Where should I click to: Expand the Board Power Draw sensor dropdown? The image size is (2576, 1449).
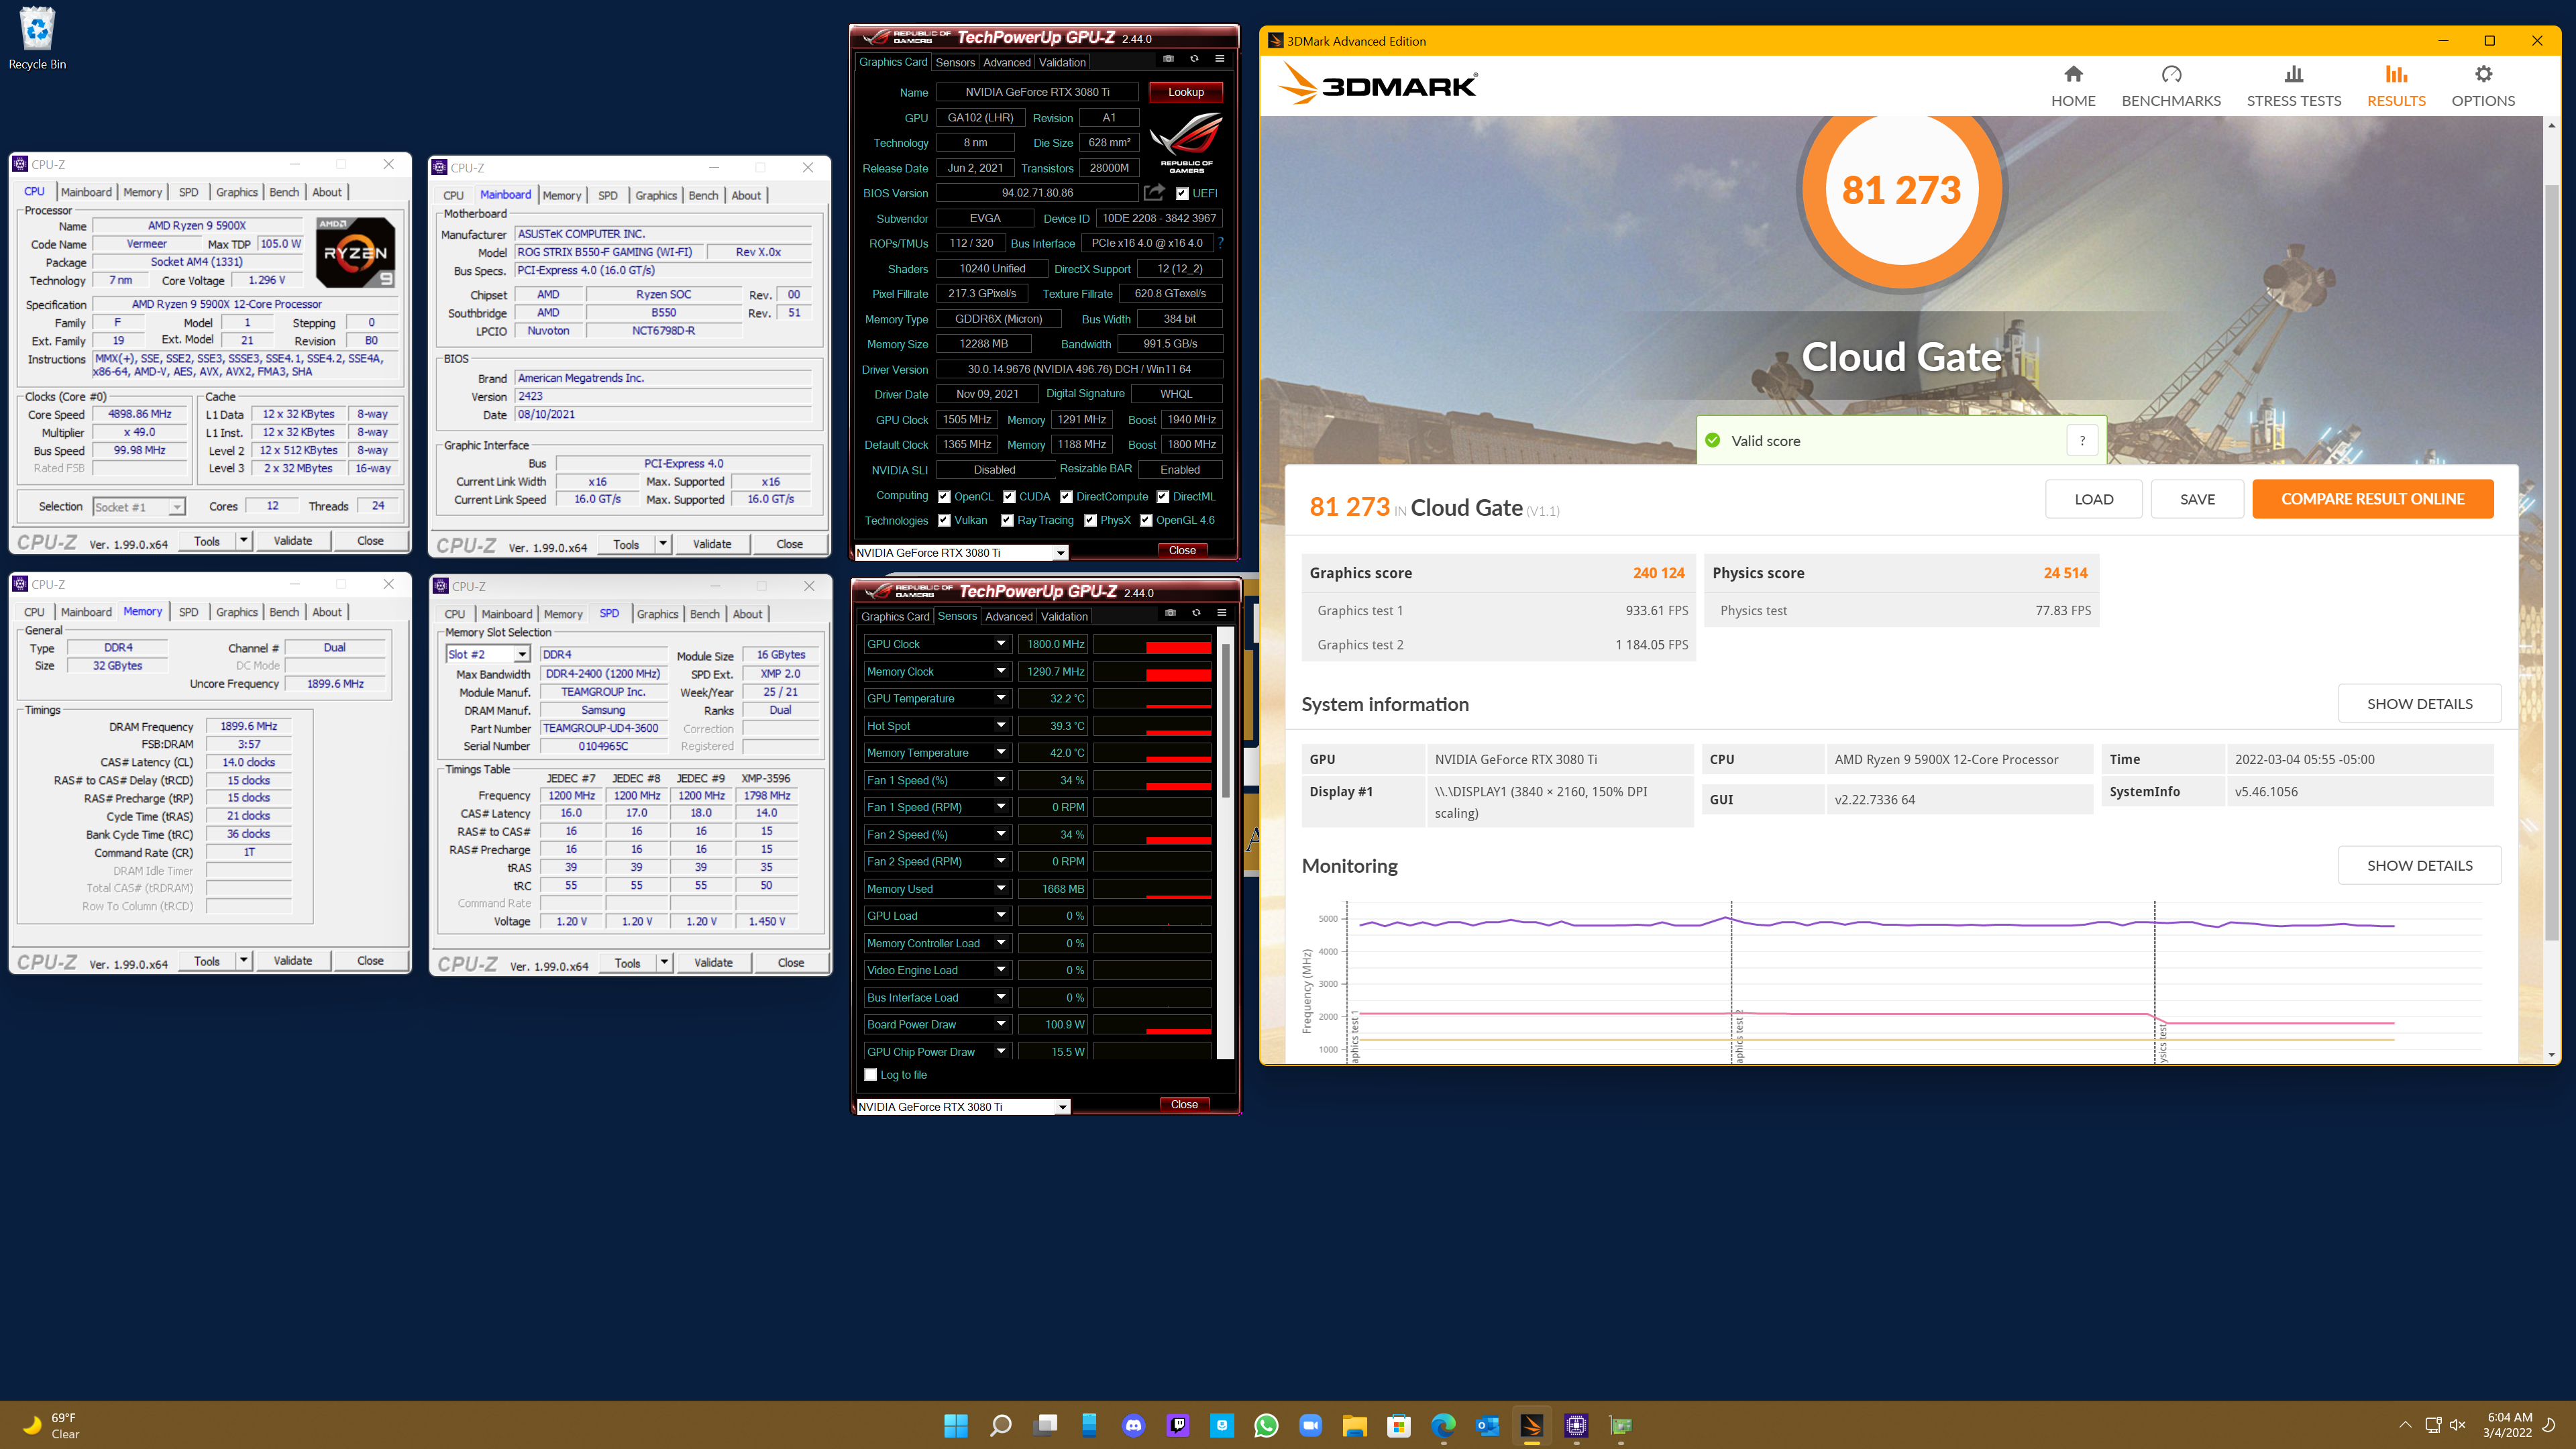click(x=1000, y=1024)
